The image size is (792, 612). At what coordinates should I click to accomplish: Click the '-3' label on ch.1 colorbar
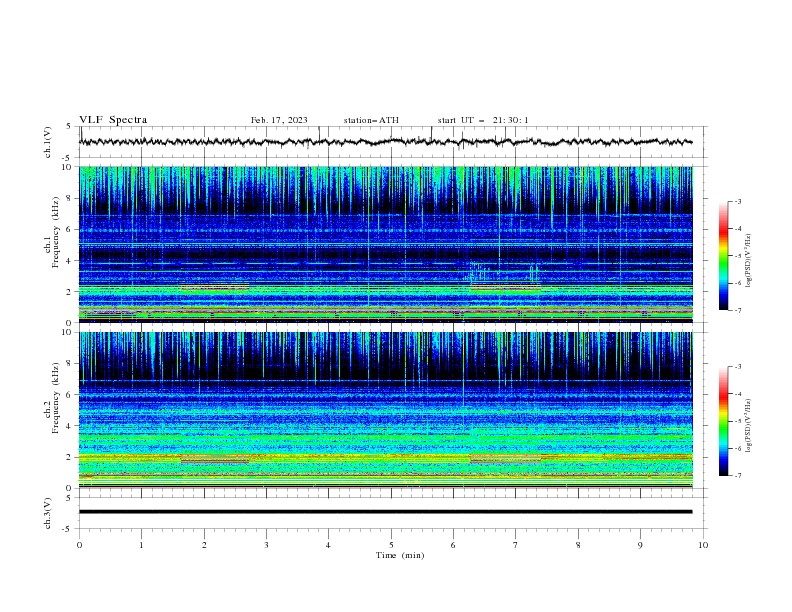click(737, 201)
